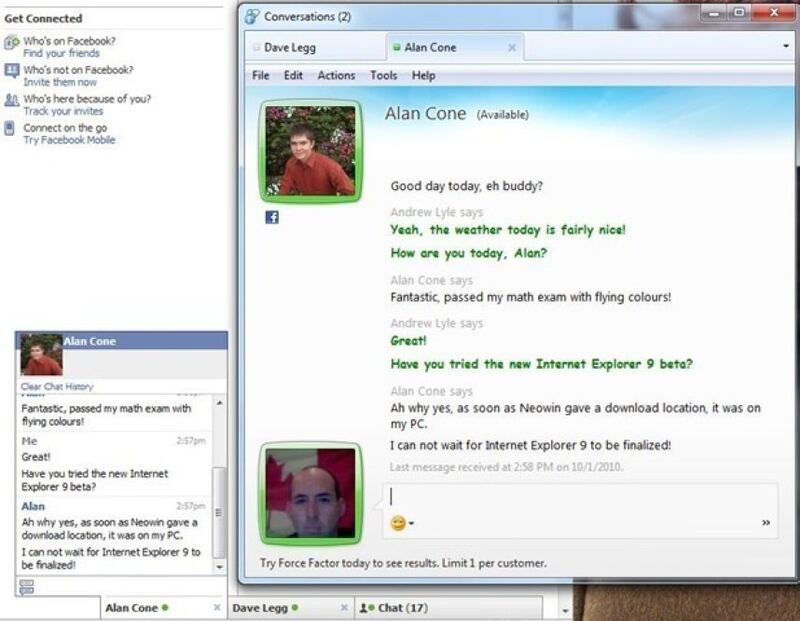The image size is (800, 621).
Task: Click Who's on Facebook icon
Action: click(11, 42)
